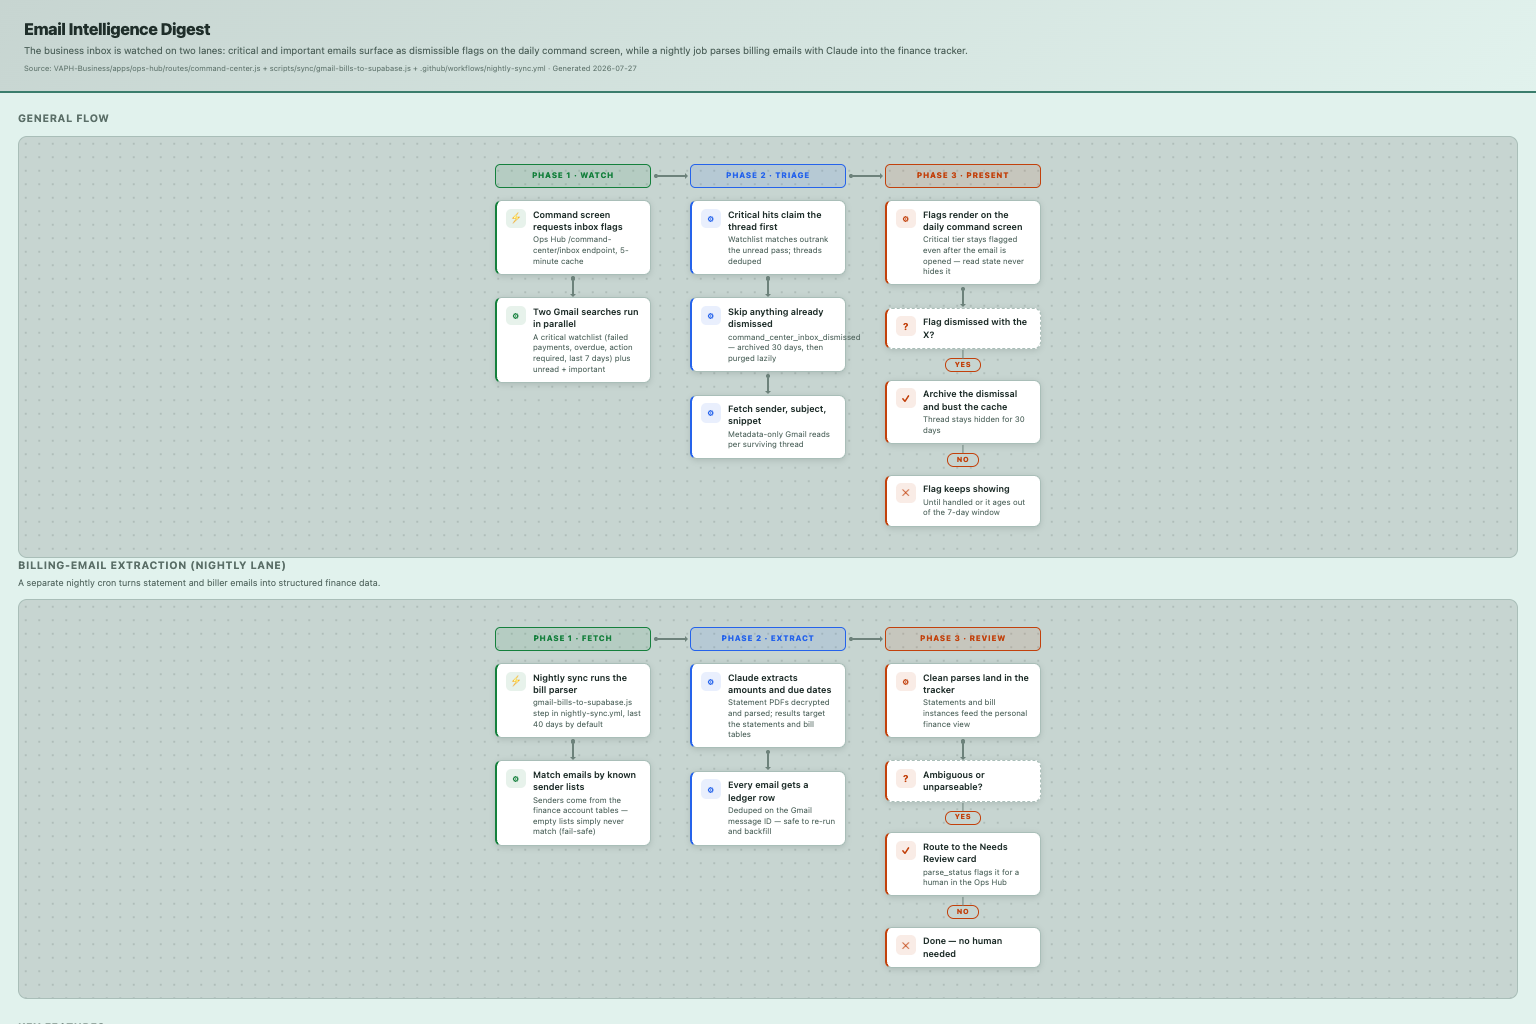The width and height of the screenshot is (1536, 1024).
Task: Select the Phase 2 · Triage header
Action: click(768, 175)
